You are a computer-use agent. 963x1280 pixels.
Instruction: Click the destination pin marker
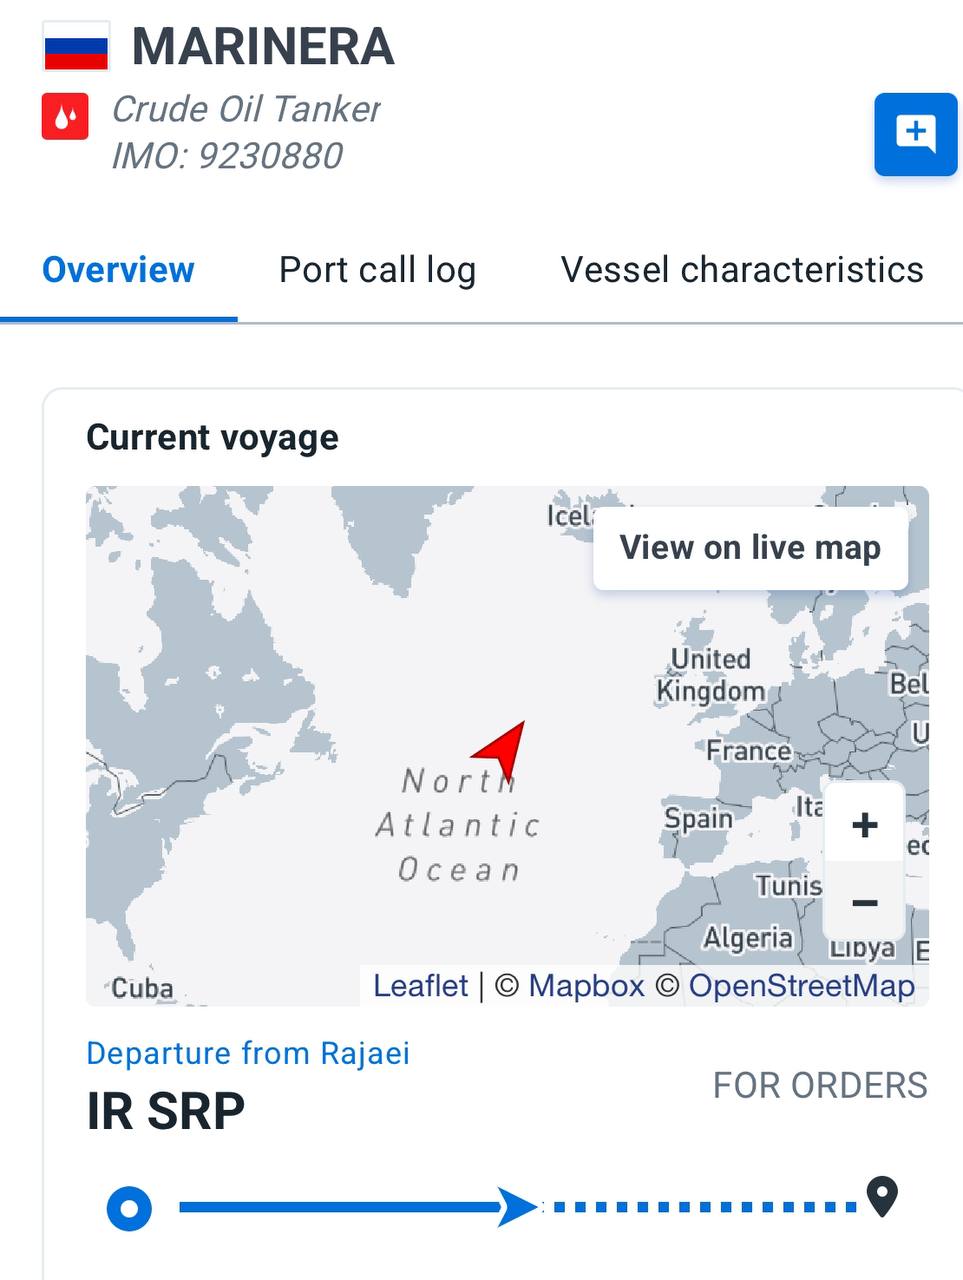pyautogui.click(x=881, y=1196)
